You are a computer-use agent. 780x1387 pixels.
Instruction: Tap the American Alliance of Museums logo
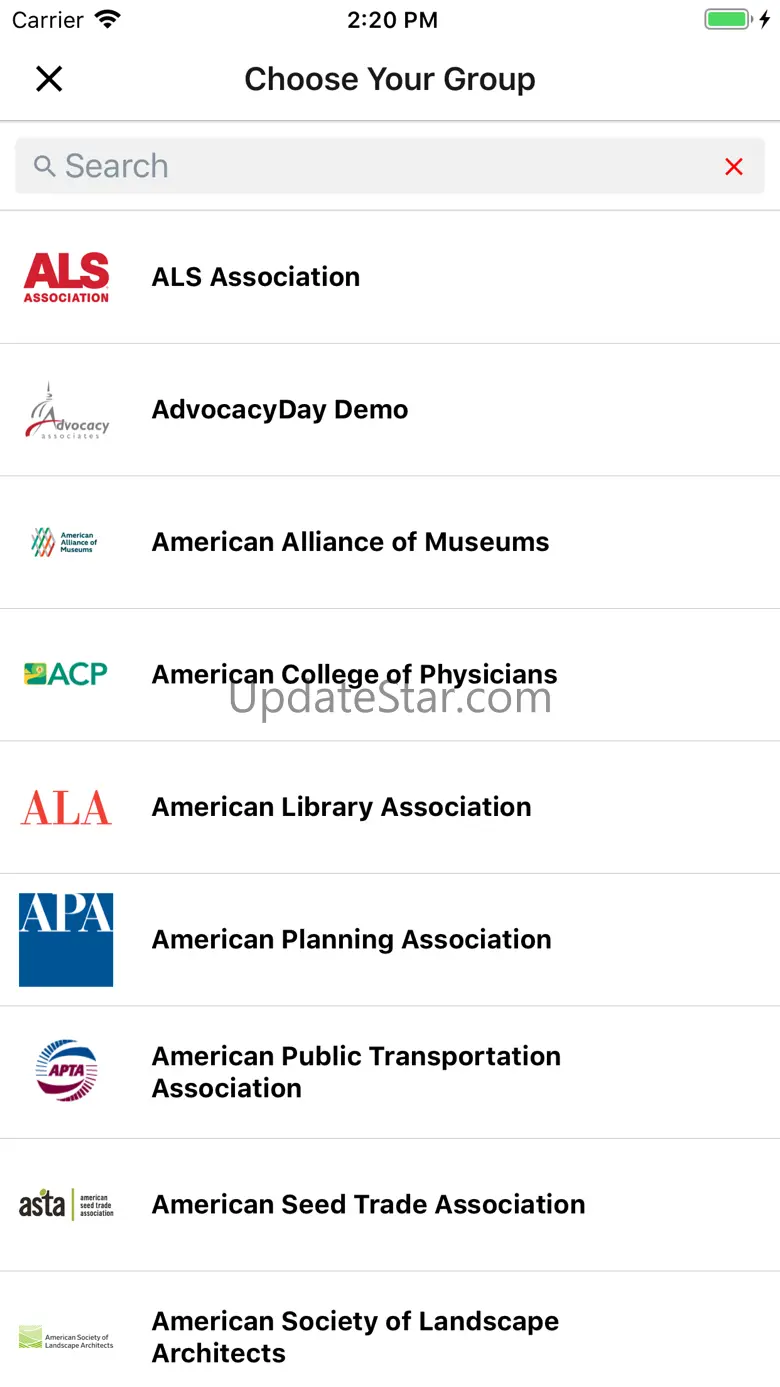(x=66, y=542)
